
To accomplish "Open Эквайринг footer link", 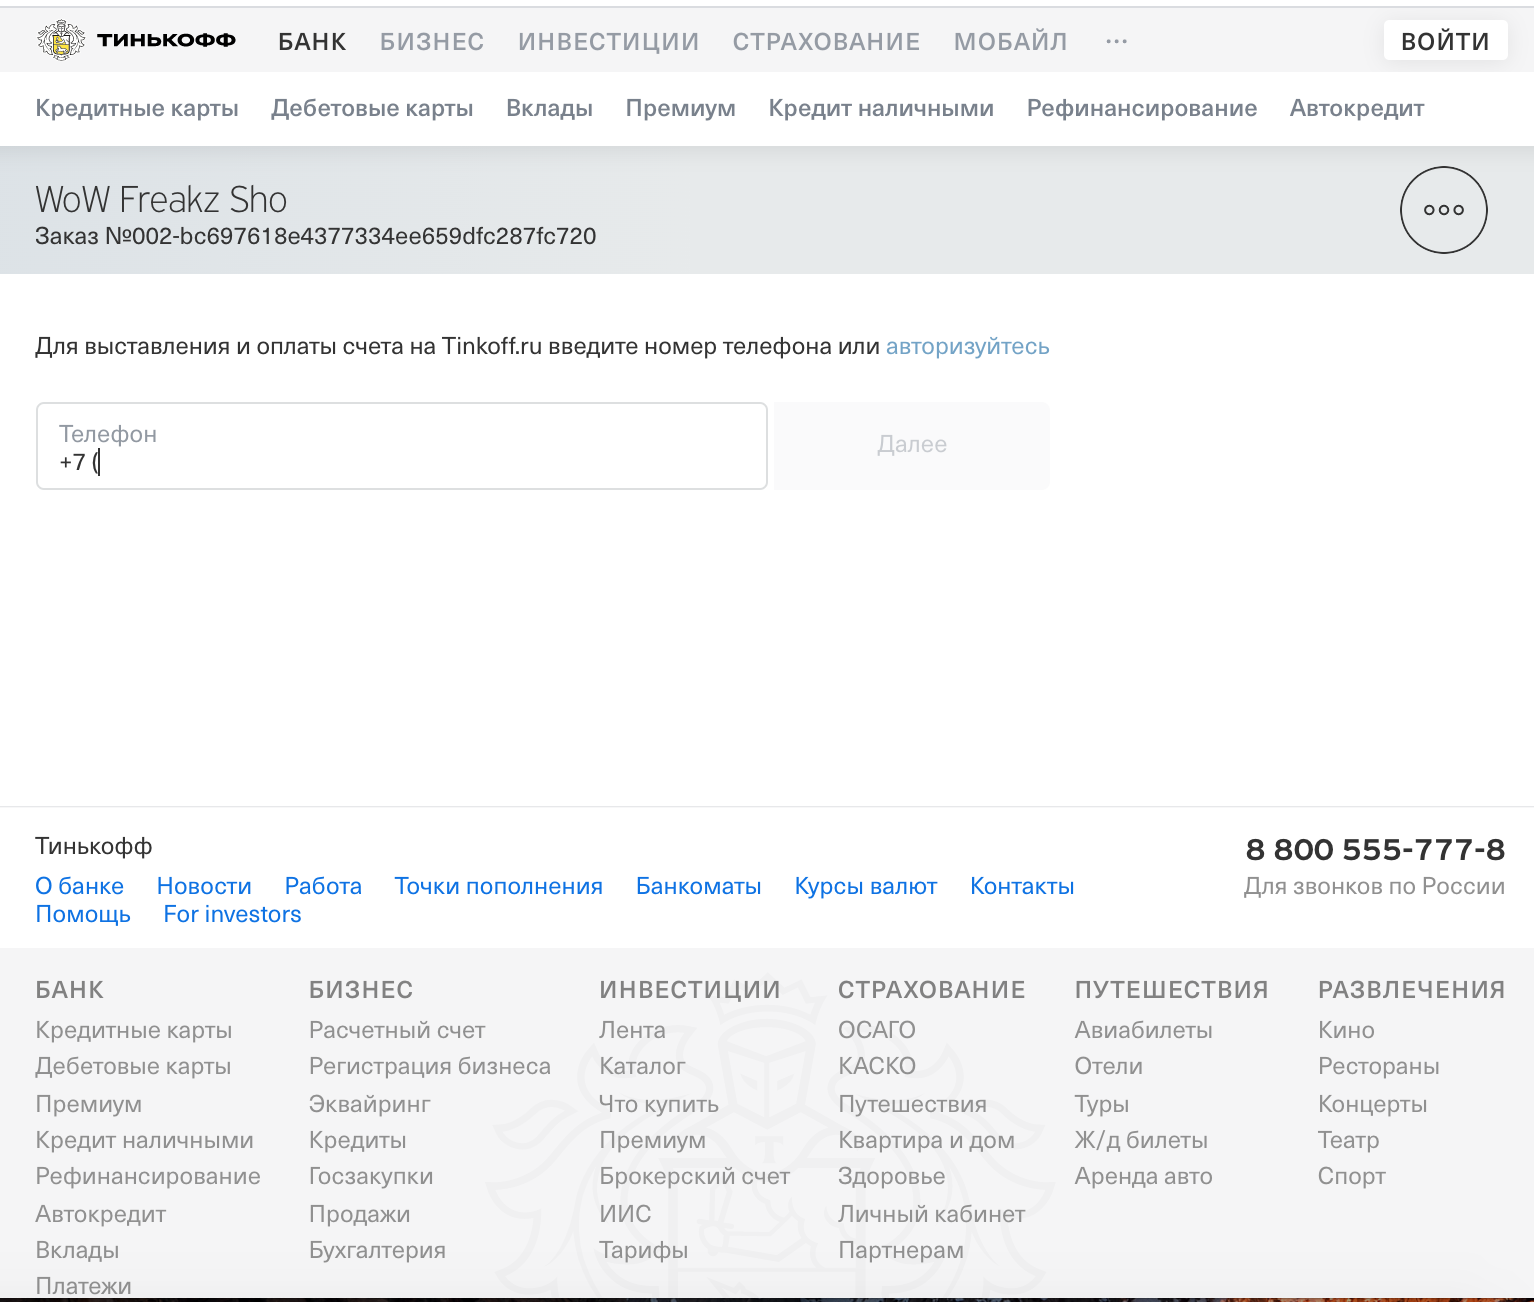I will [x=370, y=1104].
